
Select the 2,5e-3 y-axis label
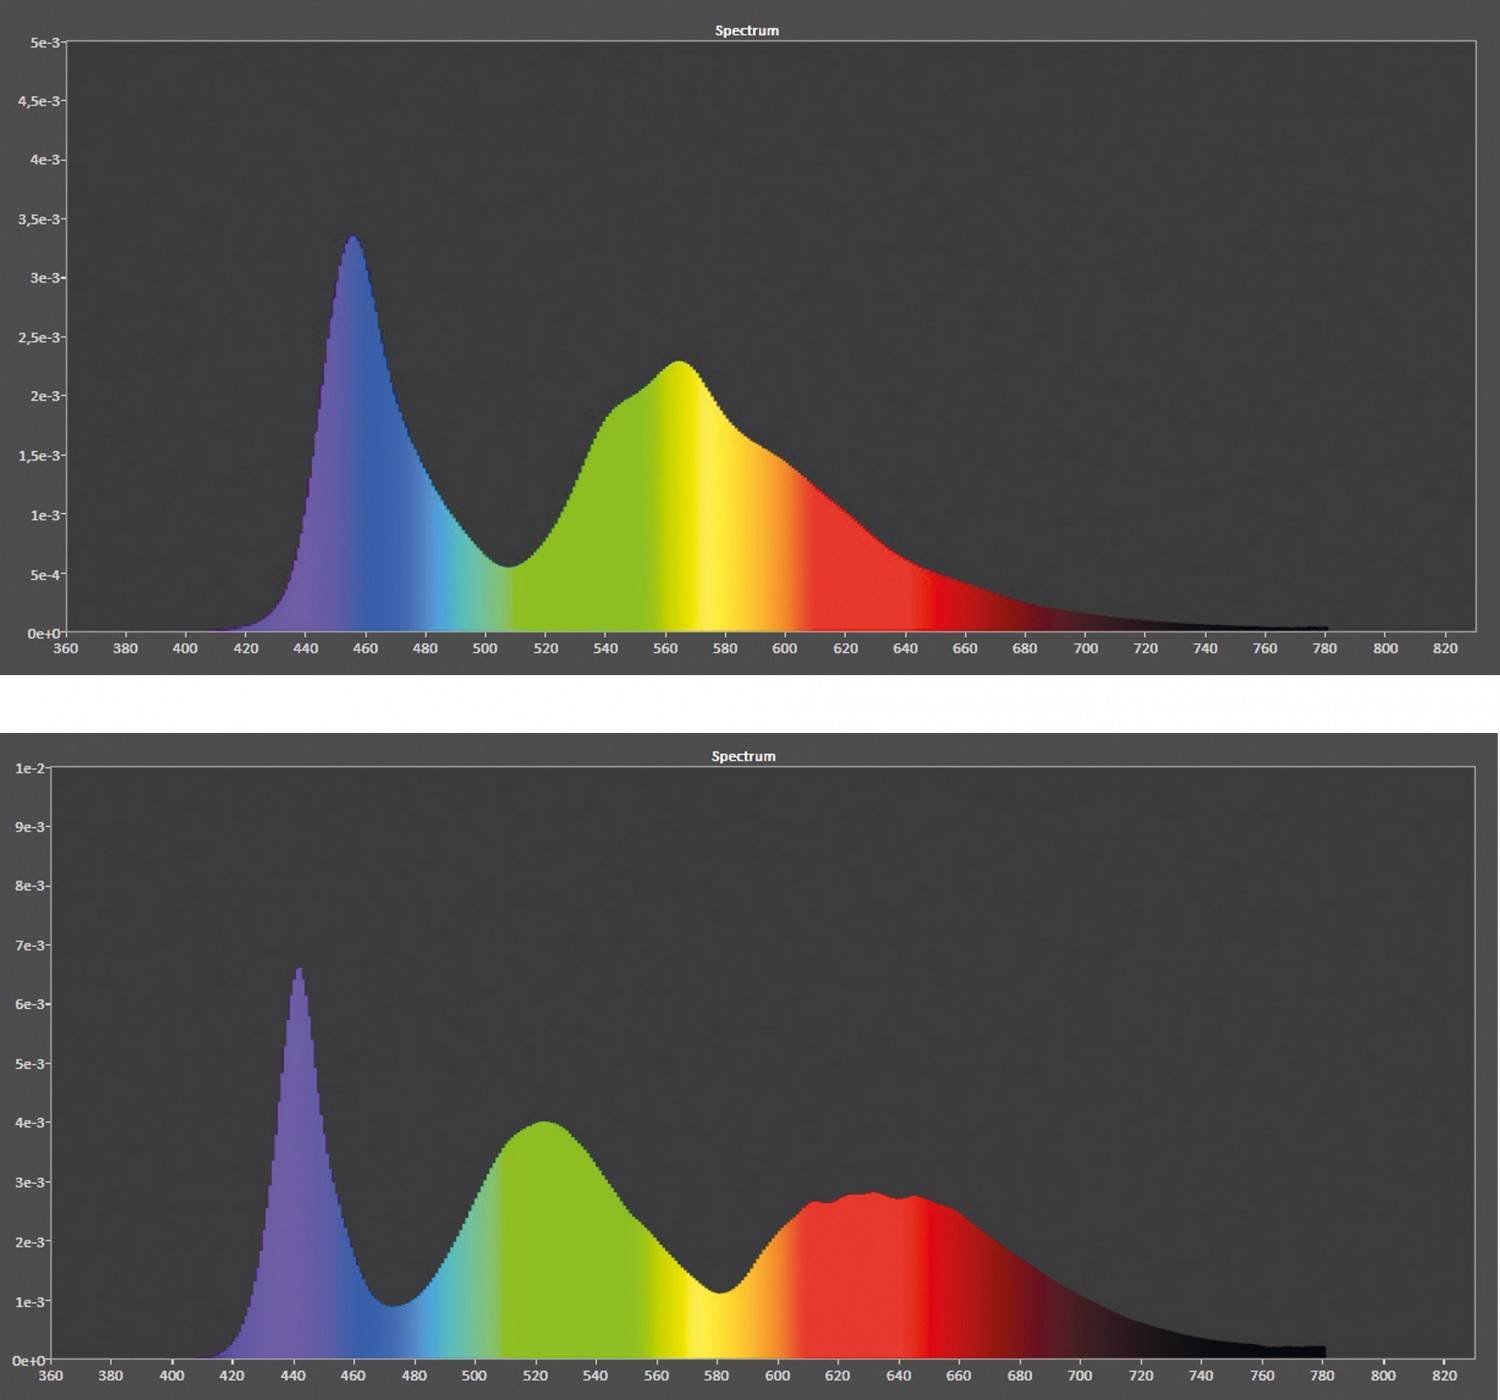pos(40,337)
